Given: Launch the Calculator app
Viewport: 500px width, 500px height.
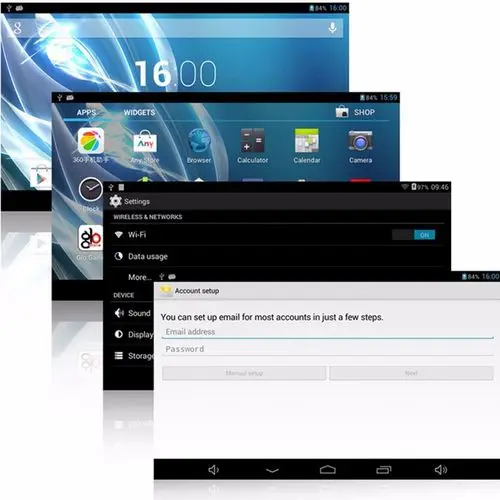Looking at the screenshot, I should point(252,140).
